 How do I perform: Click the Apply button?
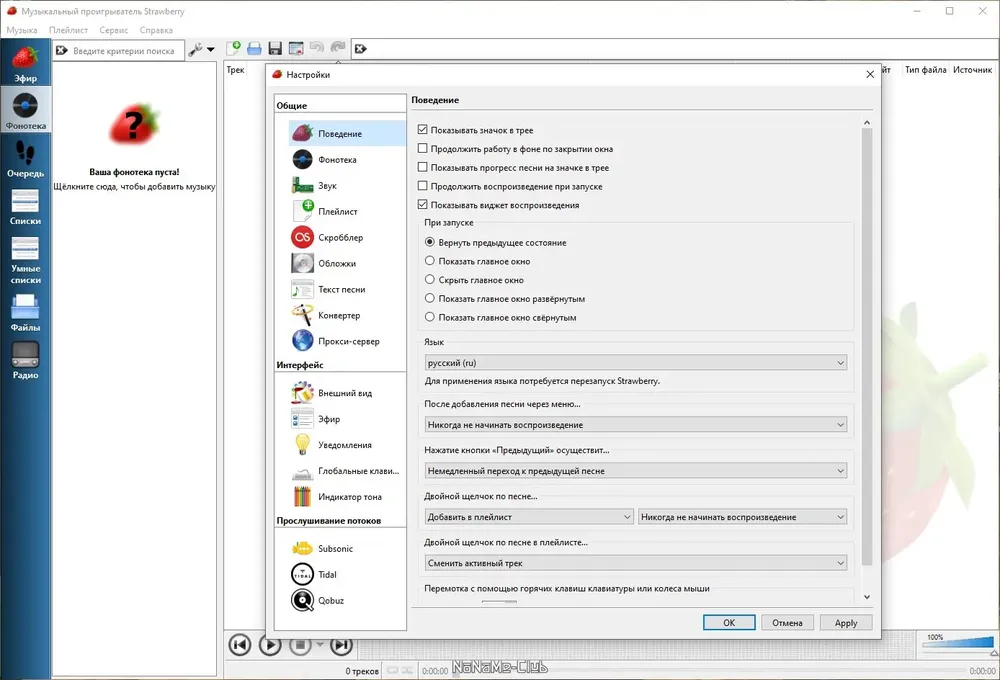click(x=846, y=623)
